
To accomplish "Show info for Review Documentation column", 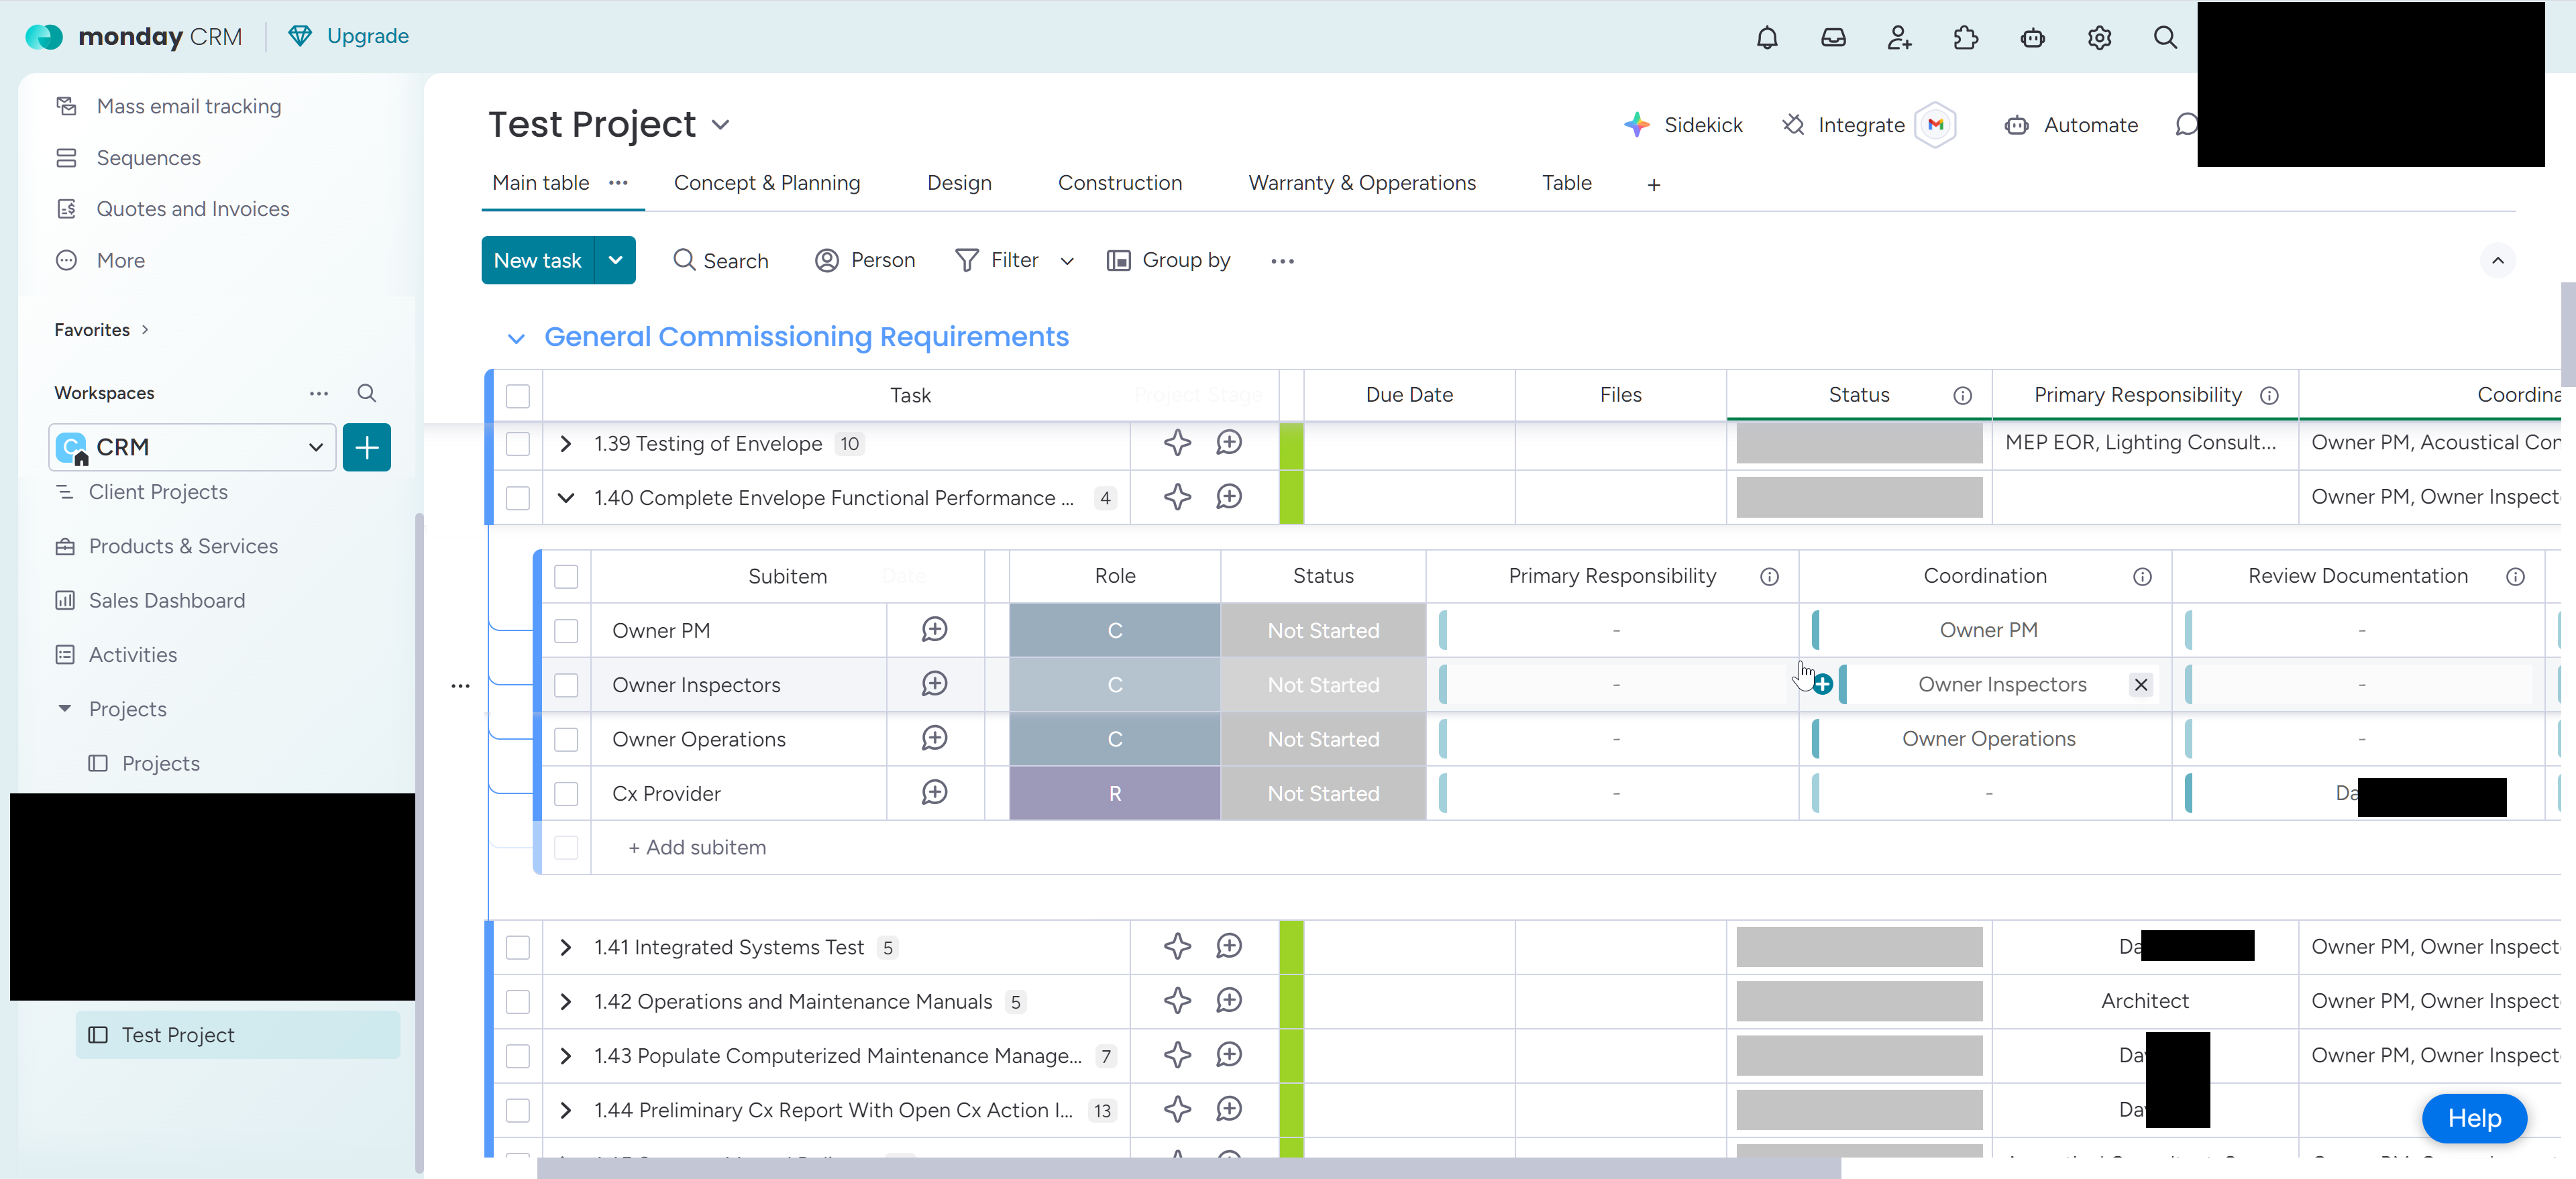I will coord(2515,577).
